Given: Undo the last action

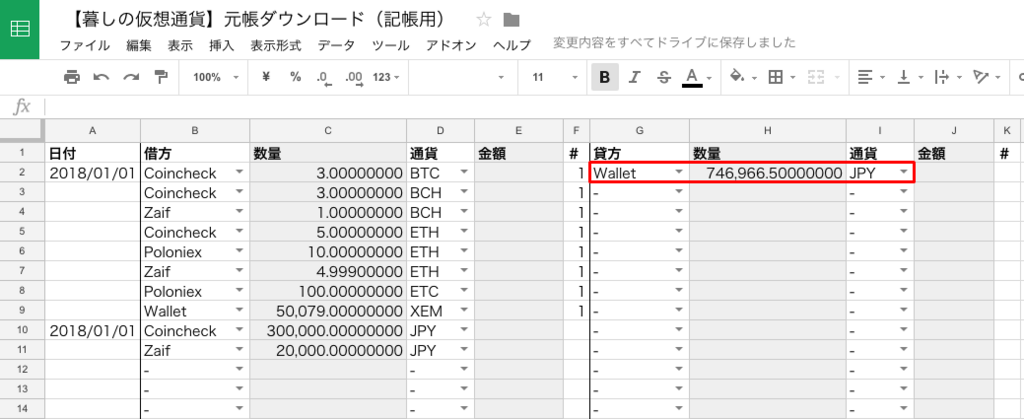Looking at the screenshot, I should pyautogui.click(x=101, y=77).
